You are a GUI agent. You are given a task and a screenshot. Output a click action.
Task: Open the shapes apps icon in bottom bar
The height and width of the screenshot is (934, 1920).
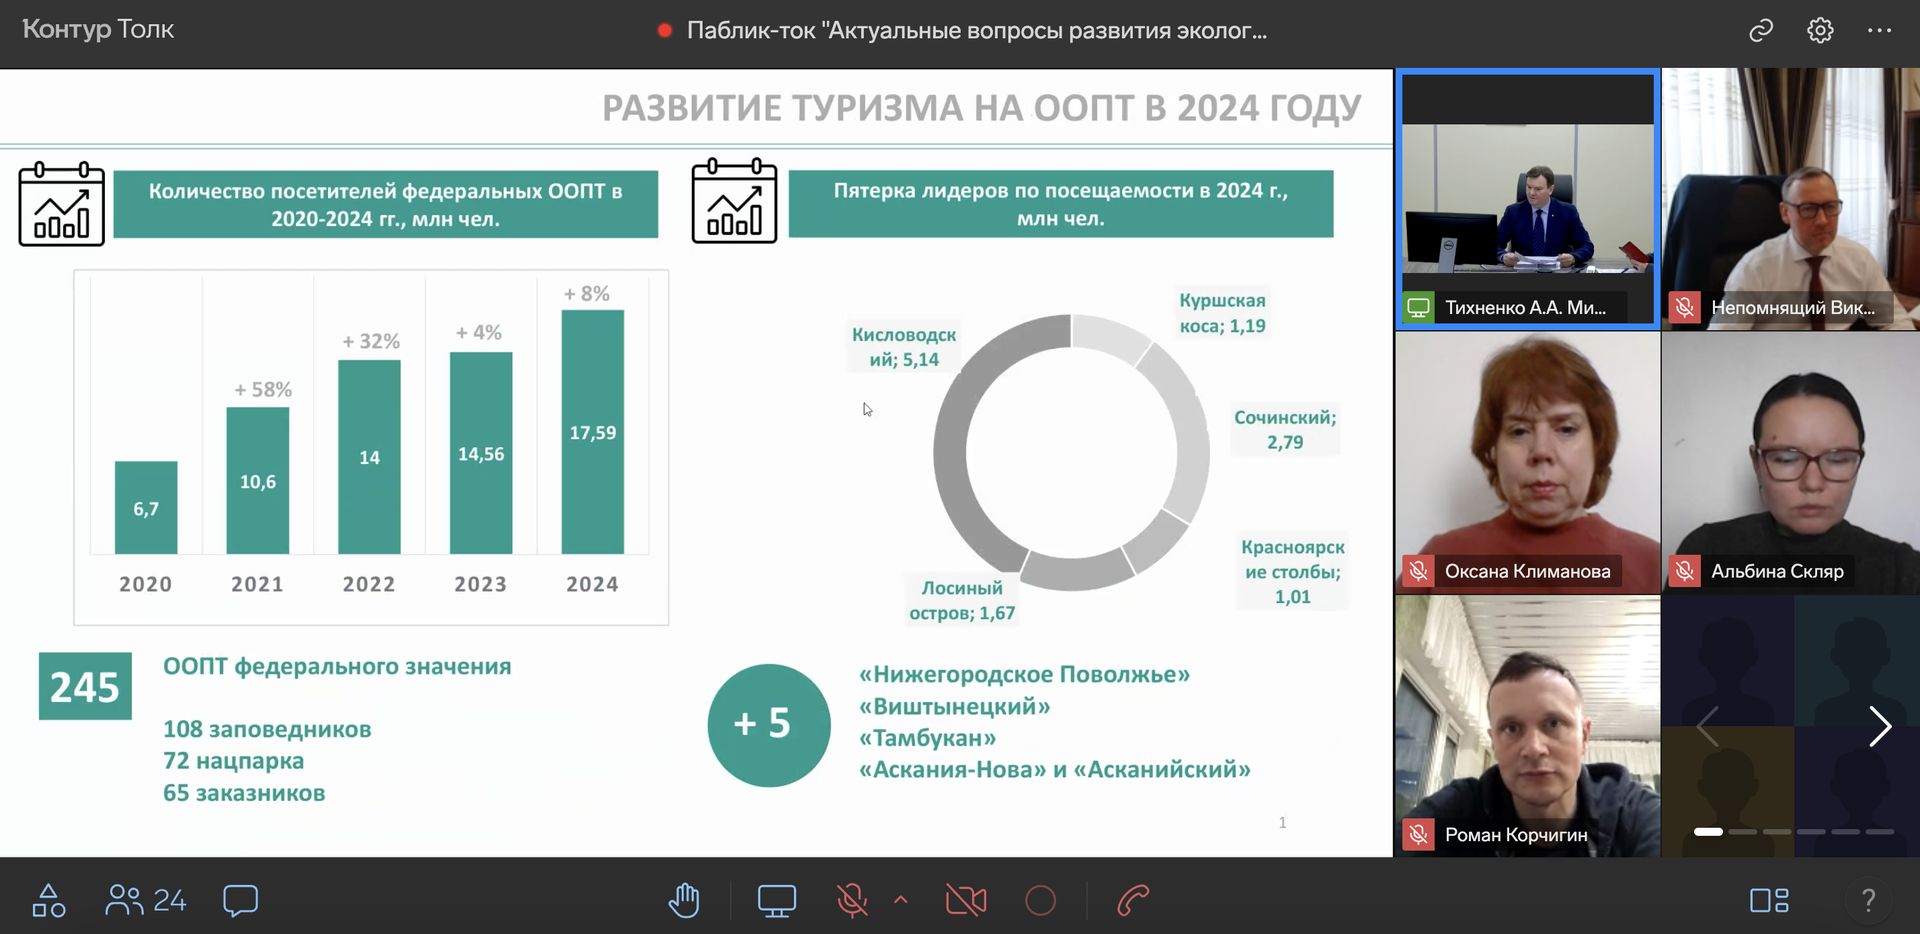(48, 901)
